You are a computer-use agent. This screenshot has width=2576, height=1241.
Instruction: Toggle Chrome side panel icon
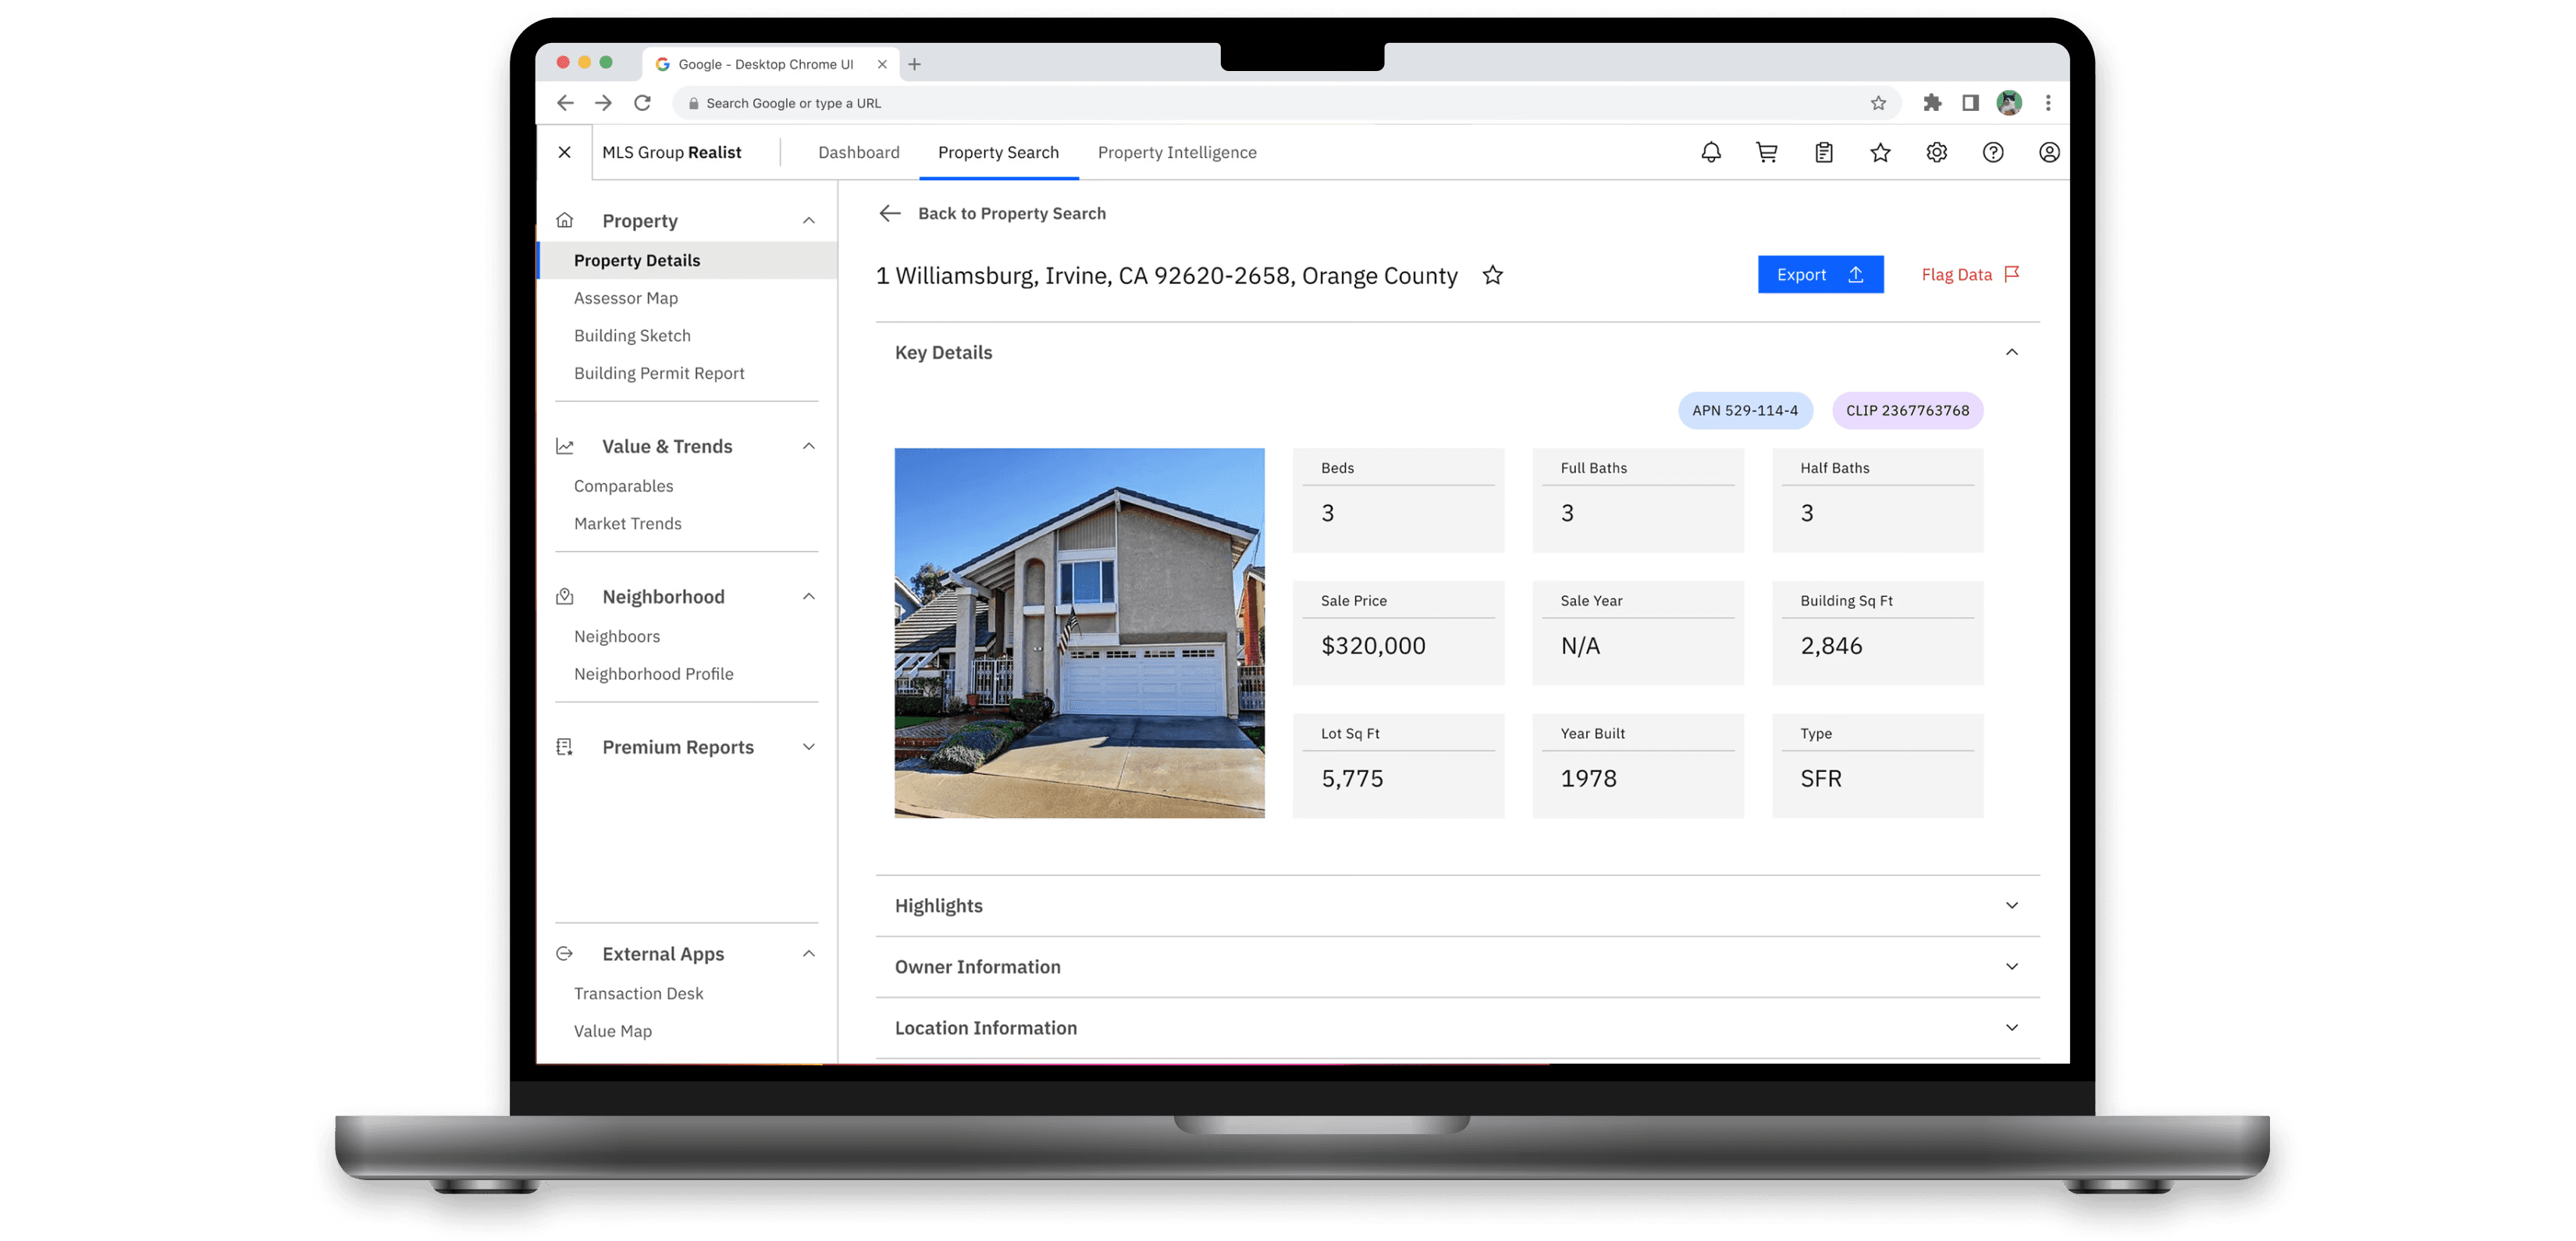1970,103
